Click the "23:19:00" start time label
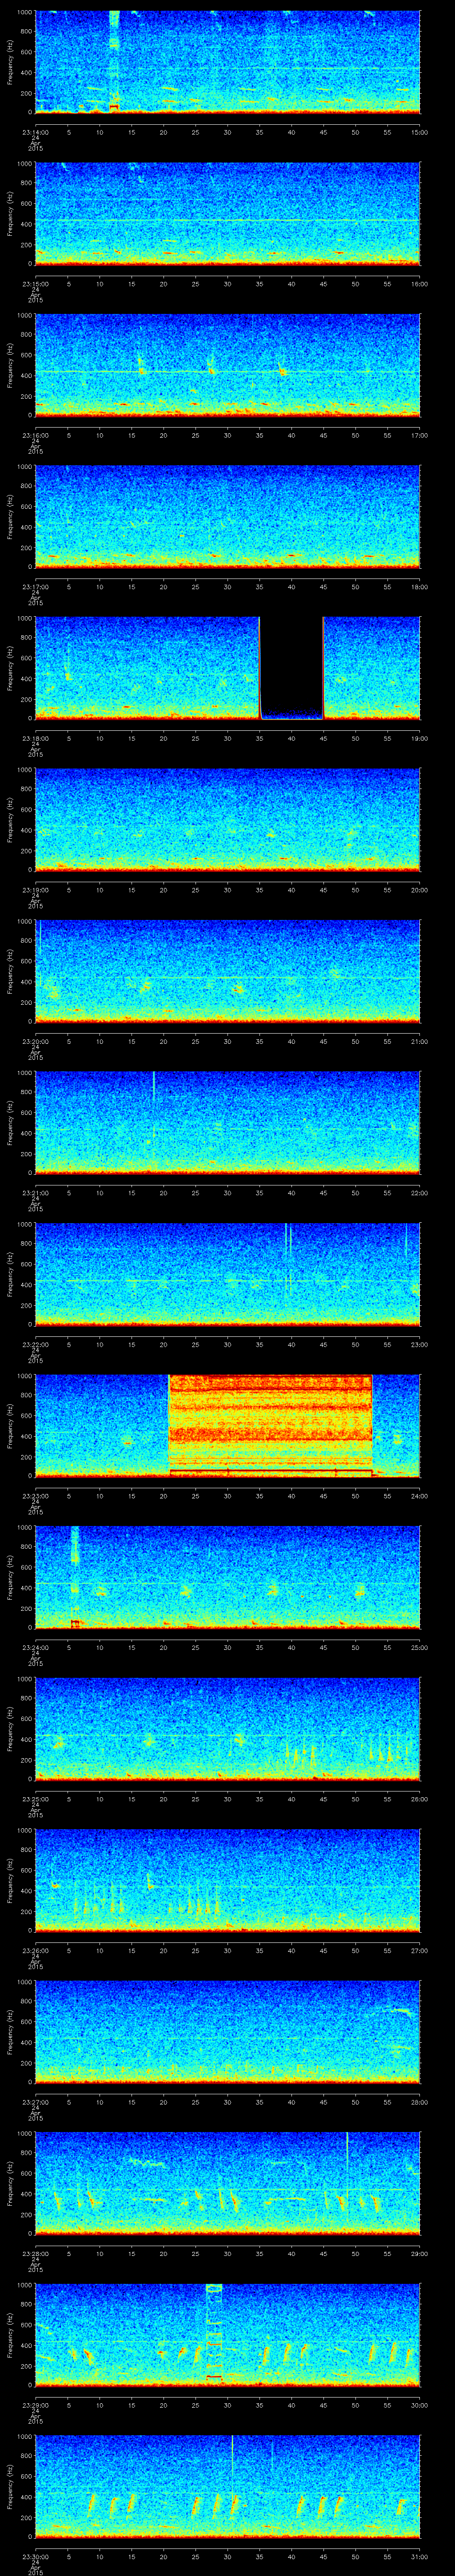Viewport: 455px width, 2576px height. point(35,890)
